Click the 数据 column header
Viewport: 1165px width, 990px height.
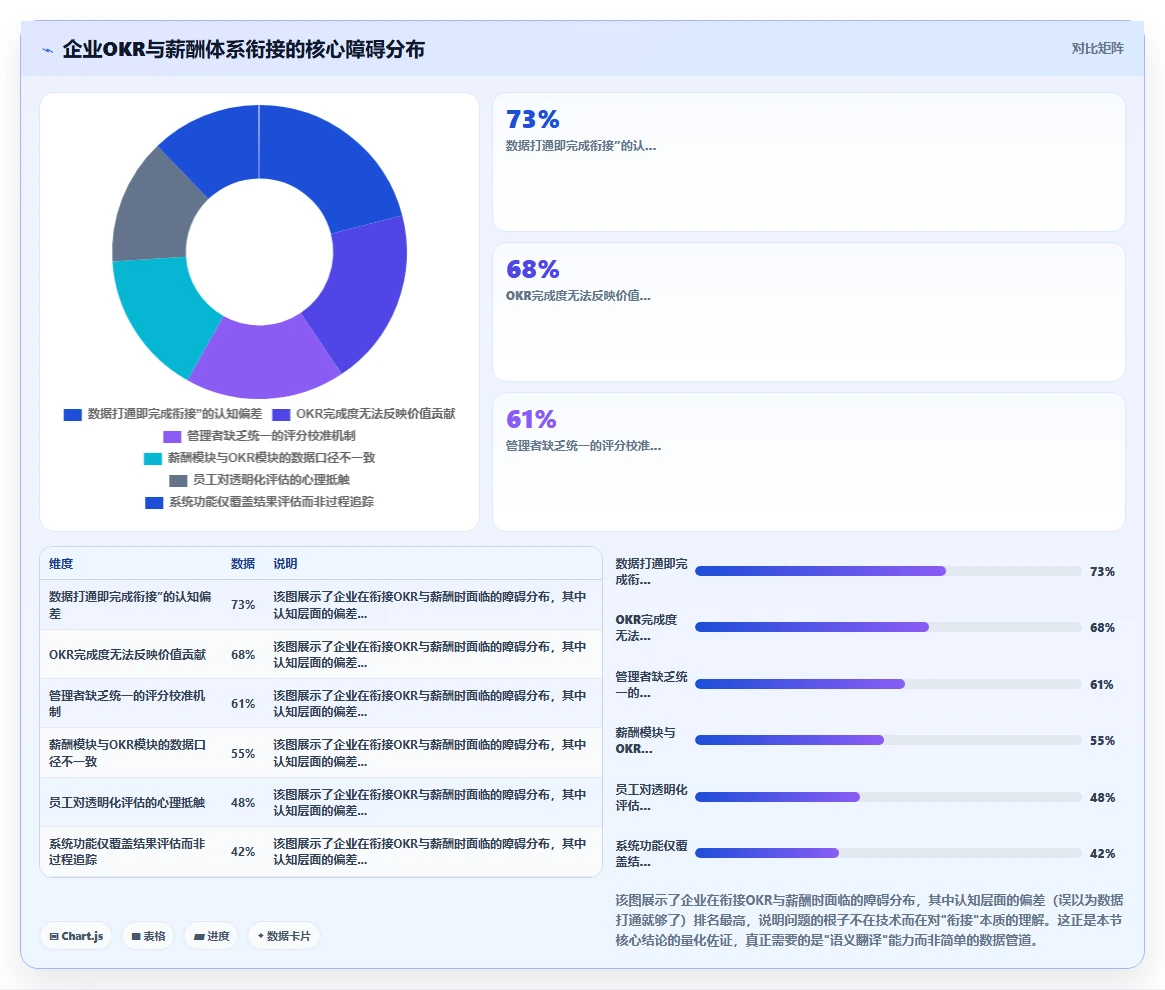coord(242,563)
